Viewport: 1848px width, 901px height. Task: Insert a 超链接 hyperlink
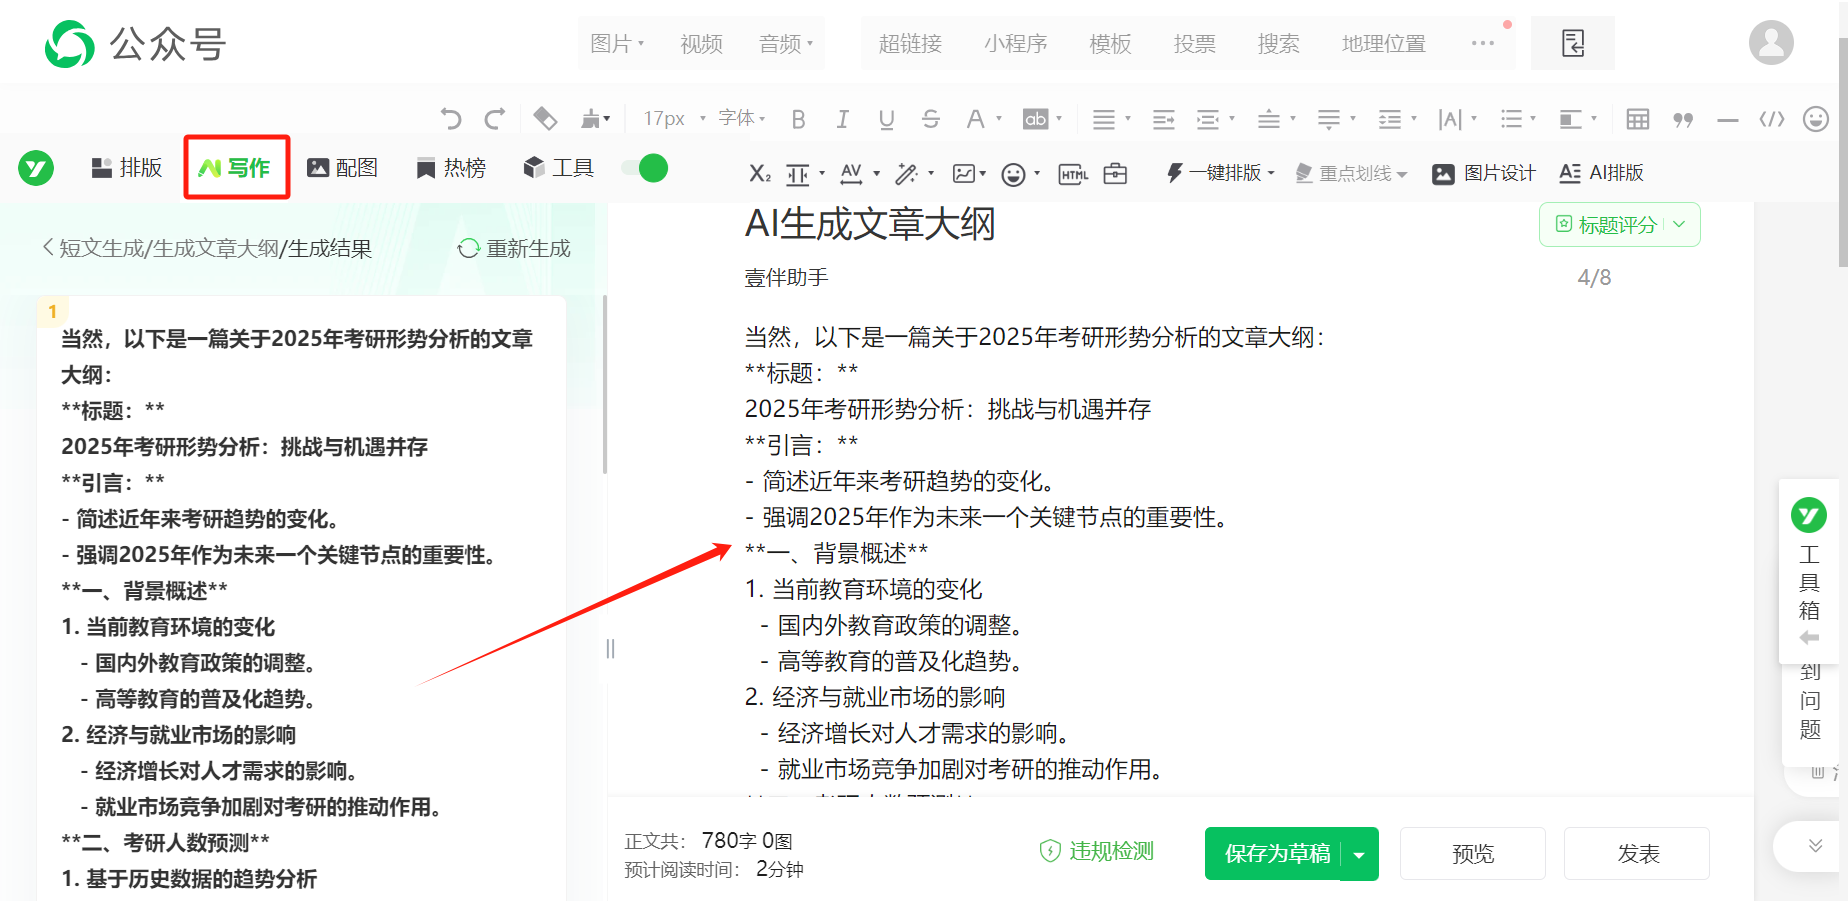click(910, 43)
